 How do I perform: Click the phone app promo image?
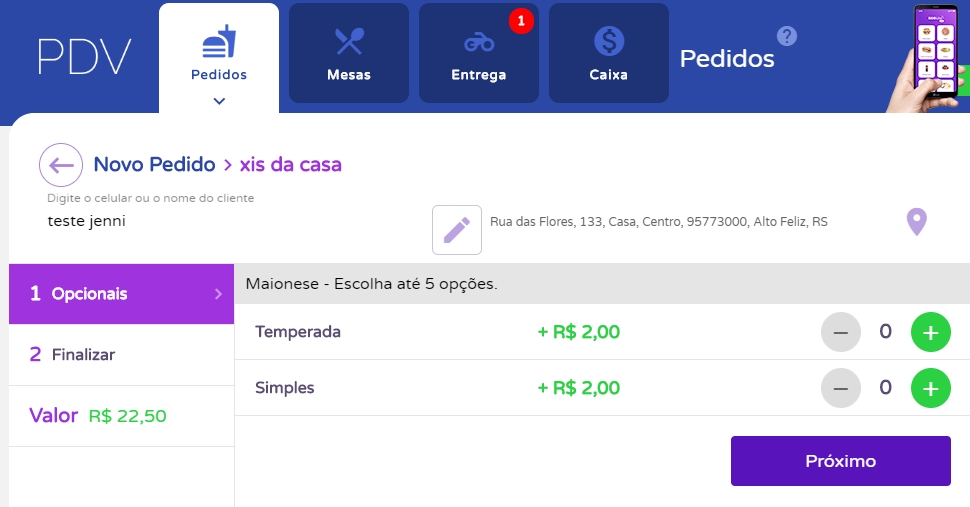[936, 55]
